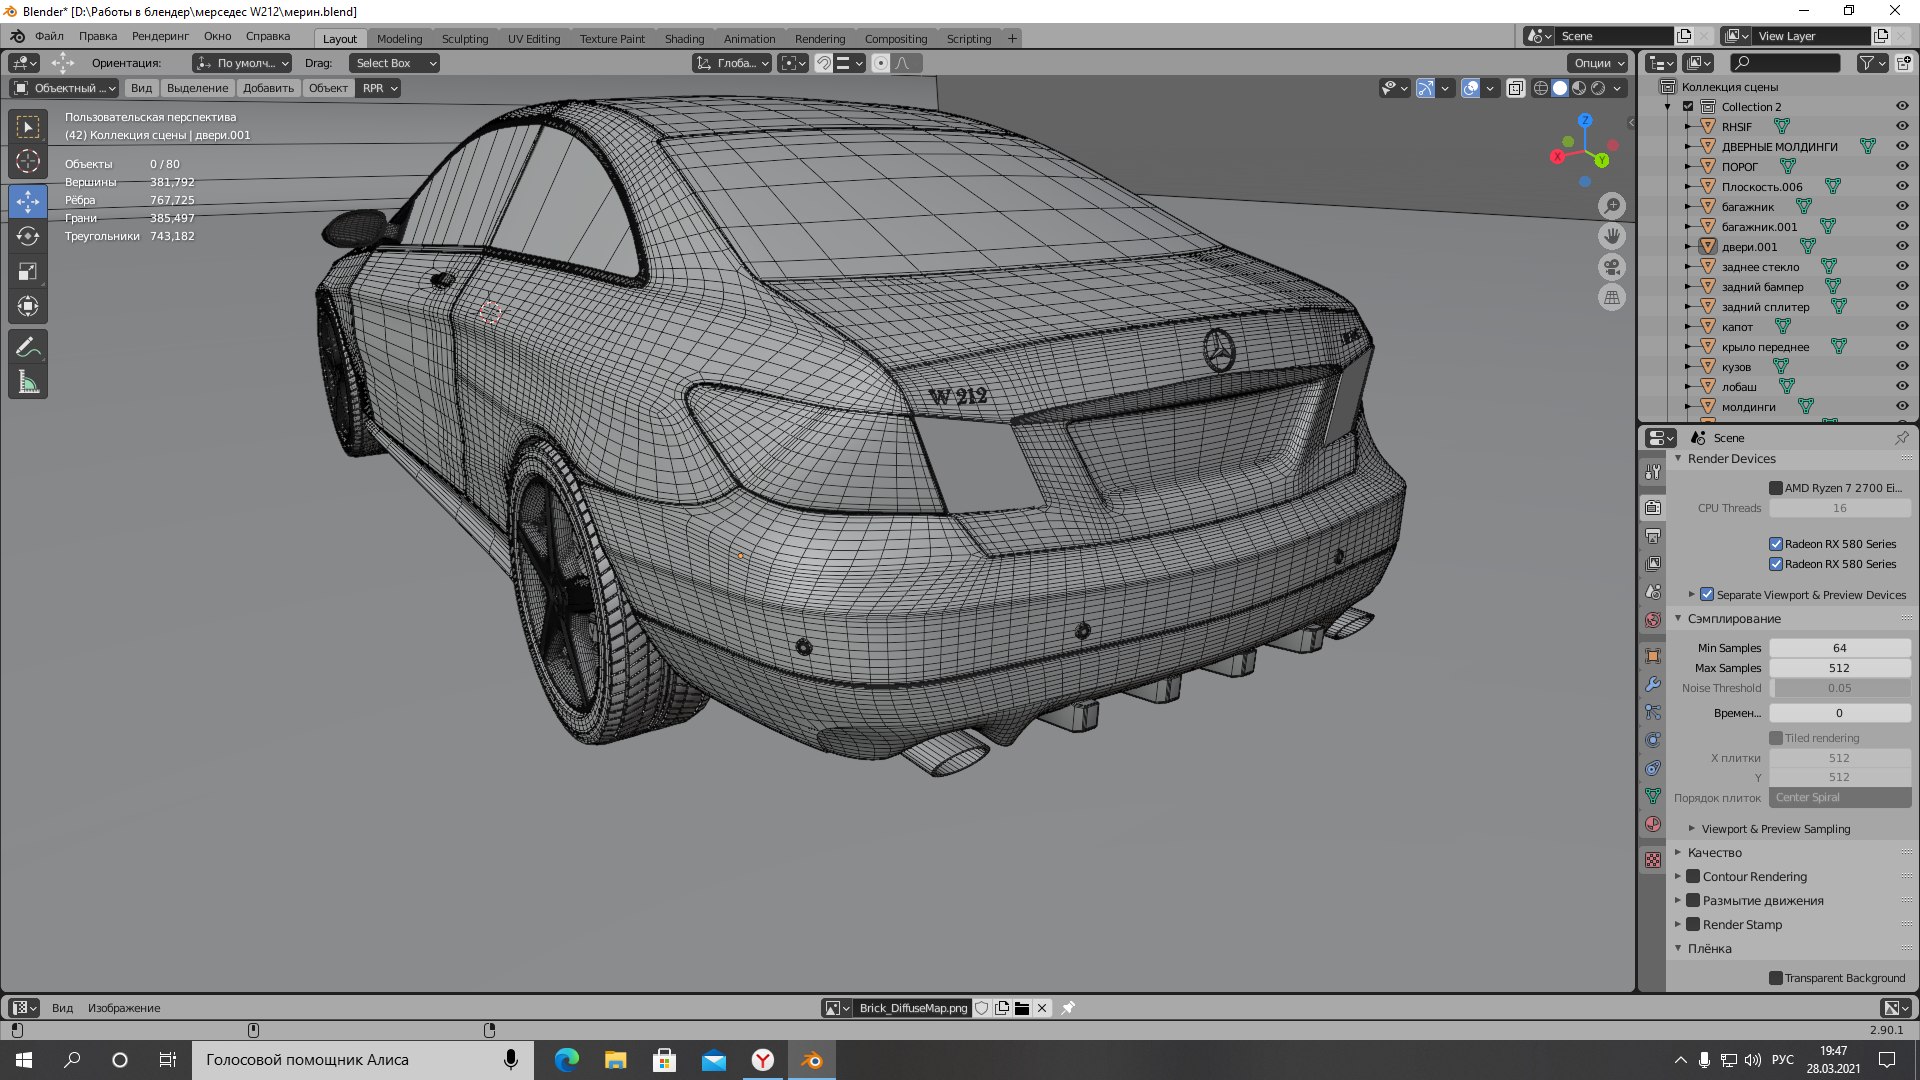Open the Опции dropdown
This screenshot has width=1920, height=1080.
click(1599, 63)
